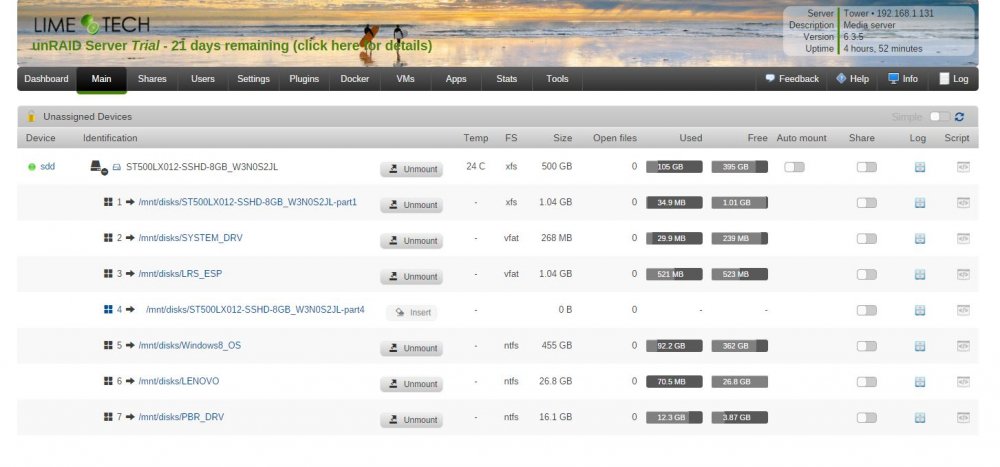Image resolution: width=1000 pixels, height=467 pixels.
Task: Click refresh icon in Unassigned Devices header
Action: click(x=959, y=117)
